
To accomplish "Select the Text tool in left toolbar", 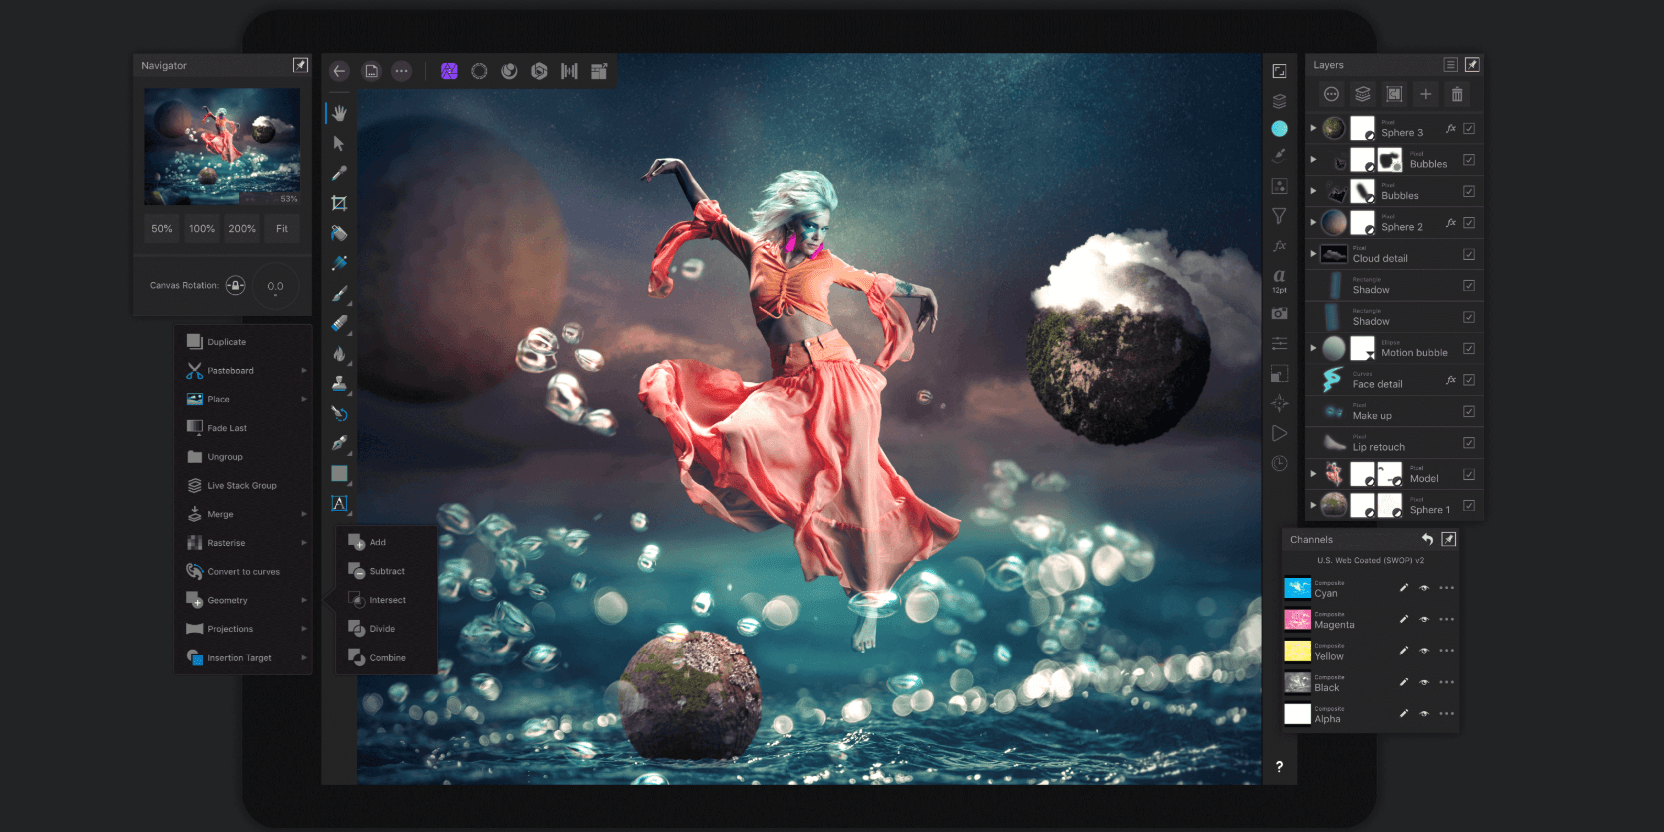I will click(x=339, y=503).
